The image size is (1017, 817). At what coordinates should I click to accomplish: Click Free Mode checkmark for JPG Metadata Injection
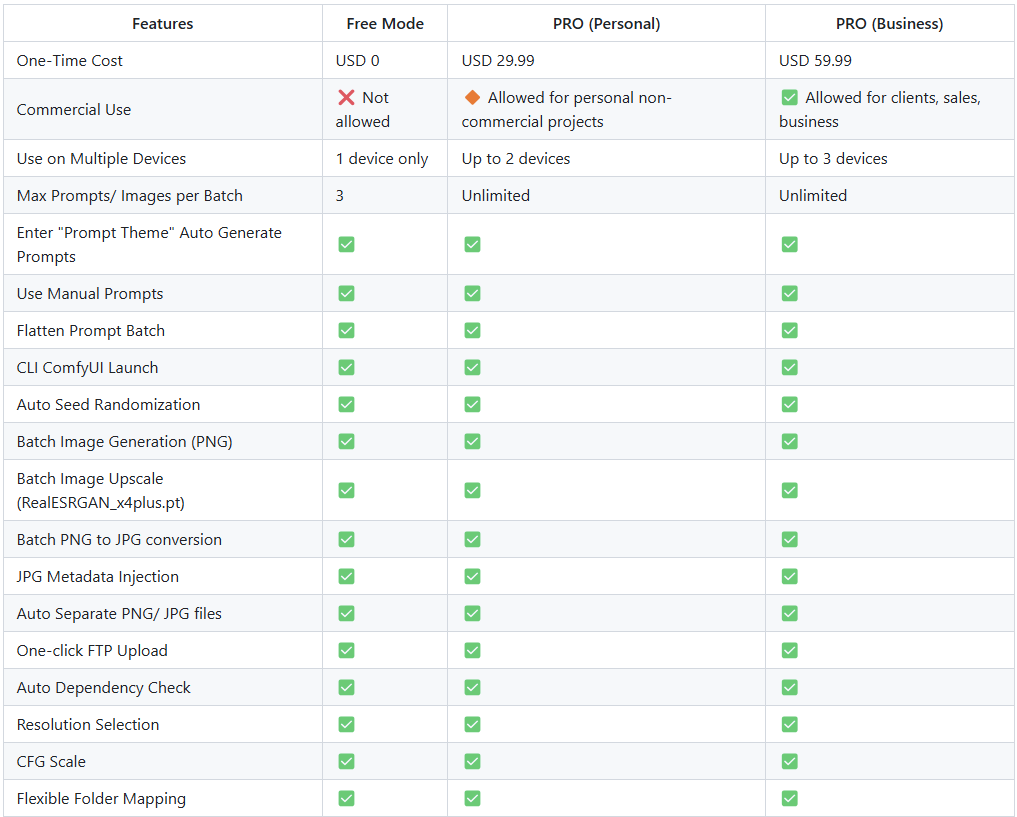coord(346,577)
